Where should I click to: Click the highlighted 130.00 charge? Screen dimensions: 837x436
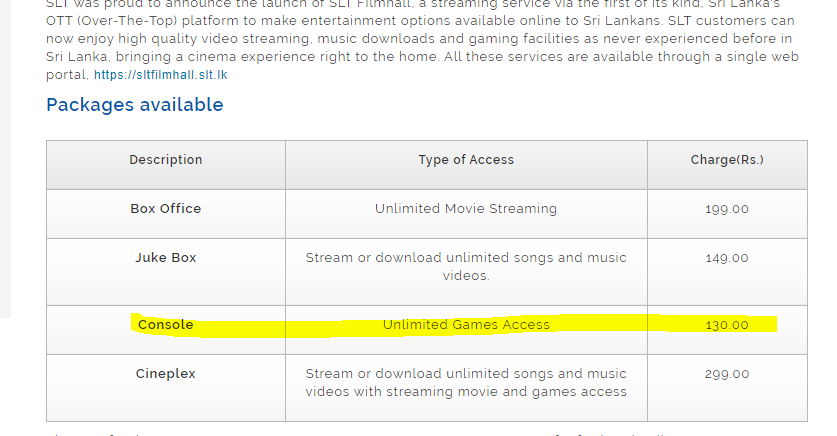click(727, 325)
